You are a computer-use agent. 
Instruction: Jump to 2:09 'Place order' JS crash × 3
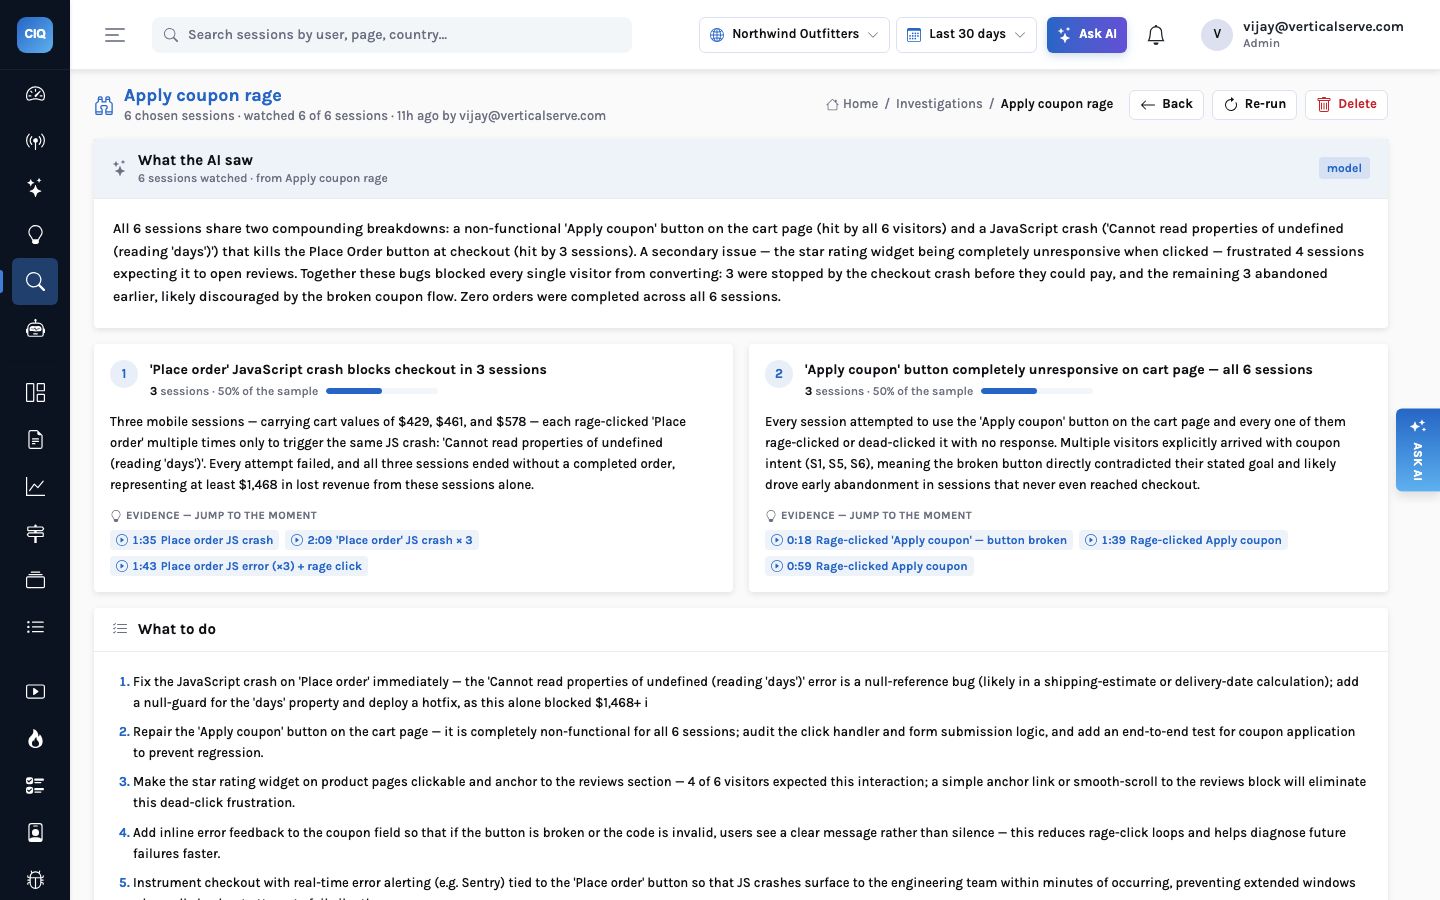[x=381, y=540]
